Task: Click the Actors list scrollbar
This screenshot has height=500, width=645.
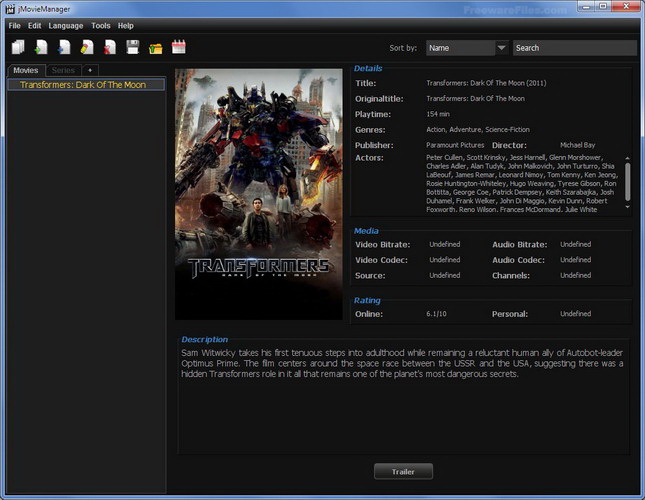Action: point(628,180)
